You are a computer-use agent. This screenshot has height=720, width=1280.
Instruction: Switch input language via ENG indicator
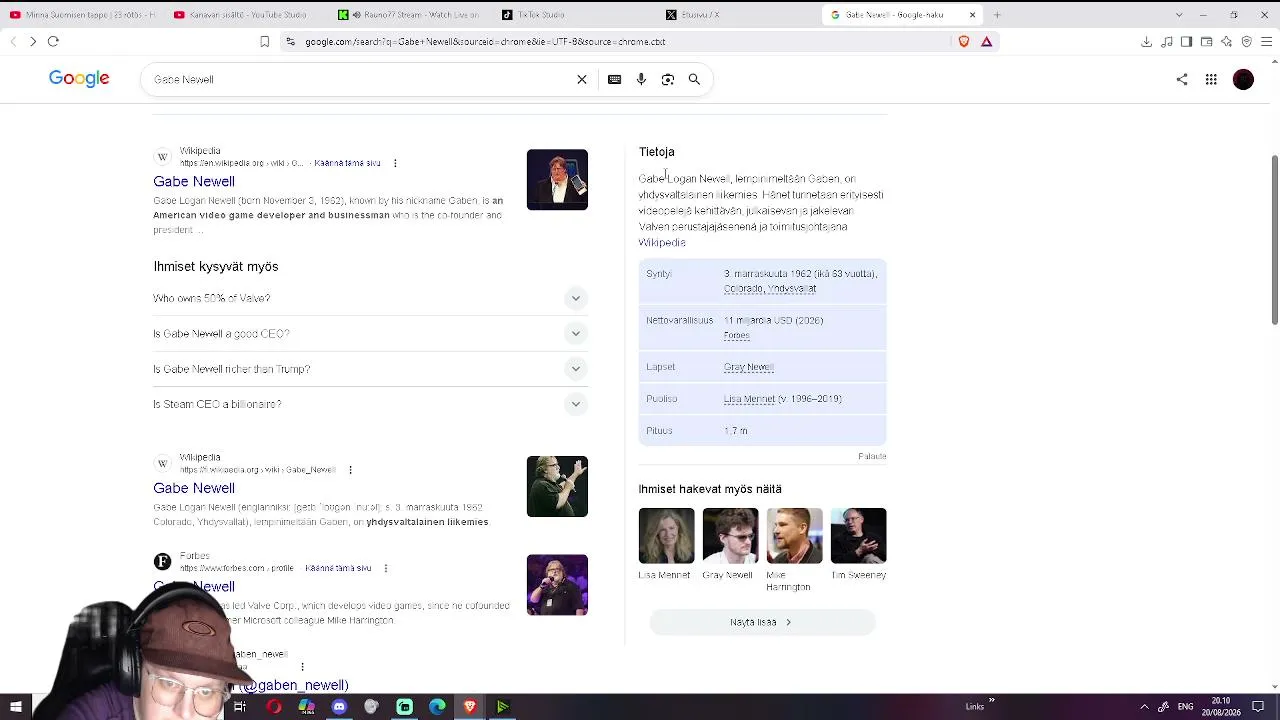click(1186, 707)
